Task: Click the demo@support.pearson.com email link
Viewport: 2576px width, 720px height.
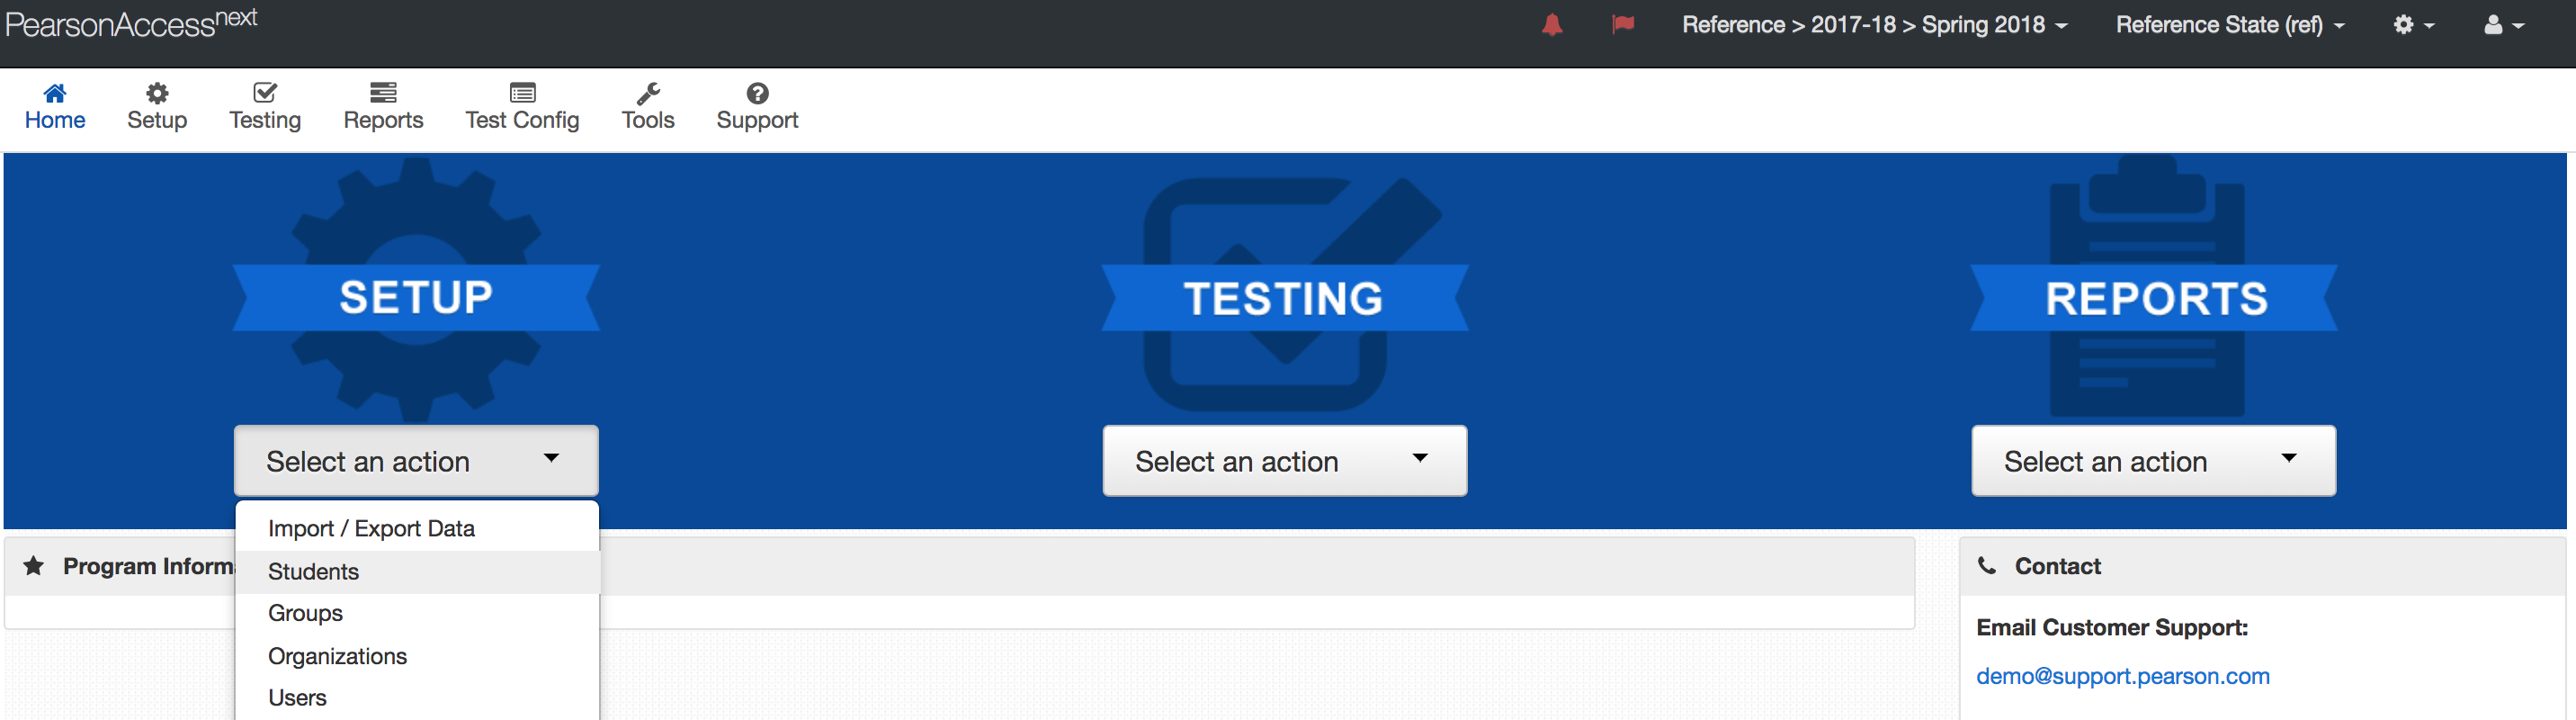Action: coord(2122,676)
